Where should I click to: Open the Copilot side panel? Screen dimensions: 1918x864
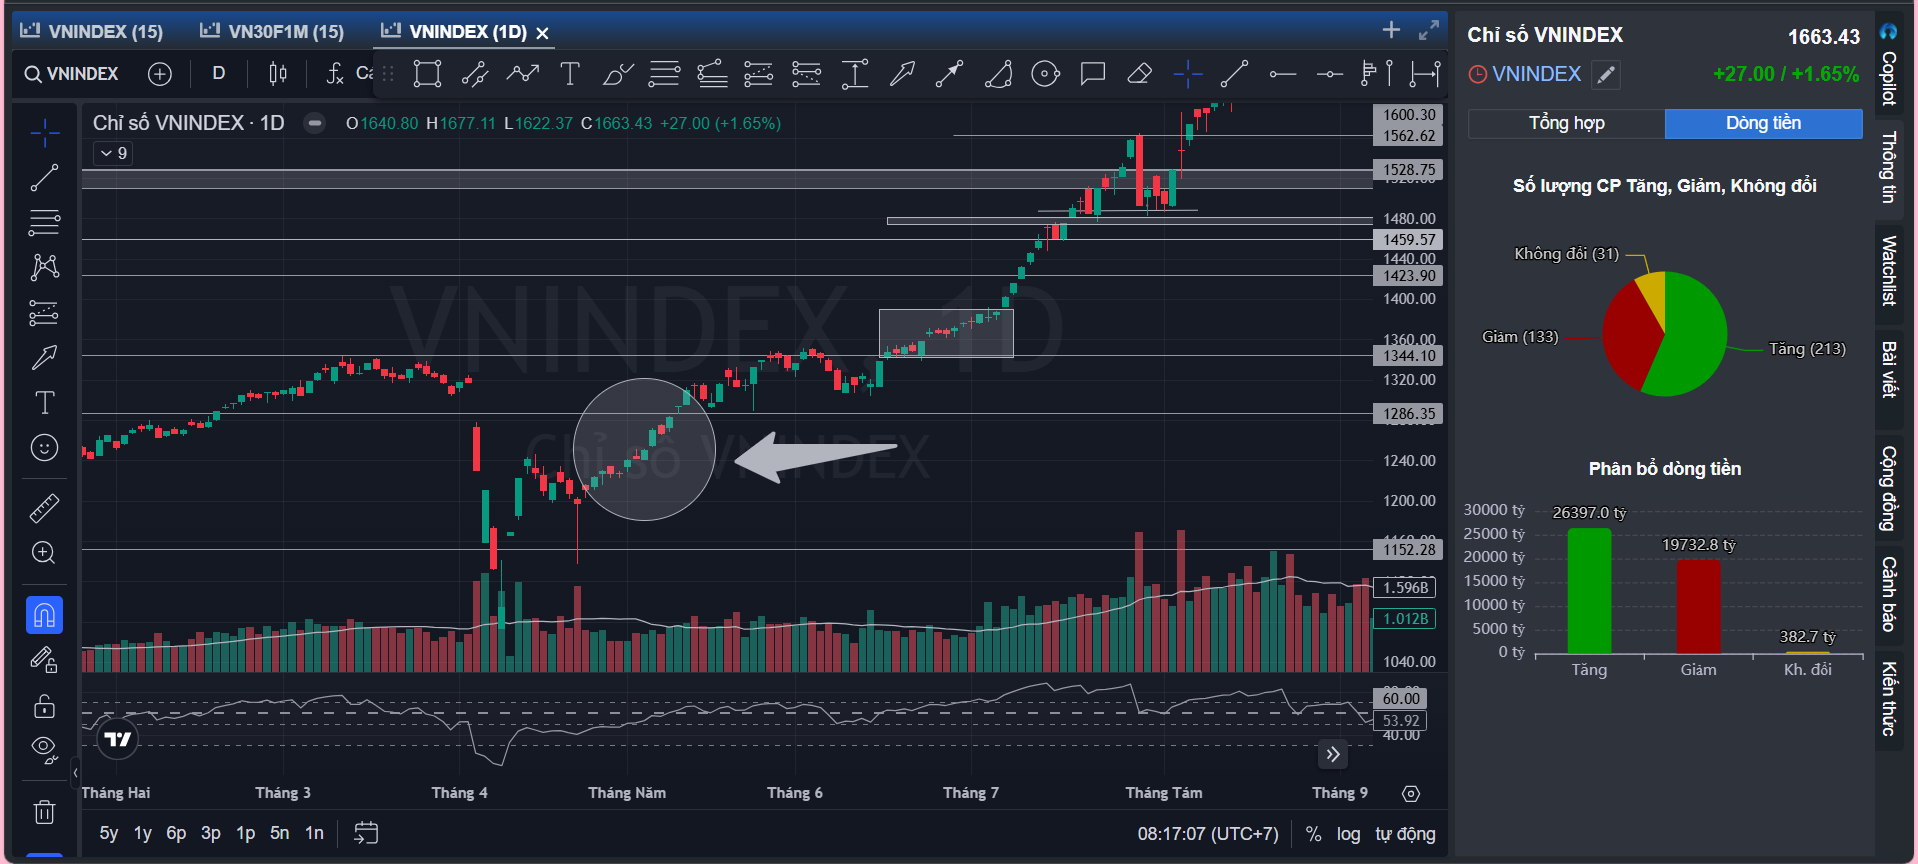[x=1888, y=65]
